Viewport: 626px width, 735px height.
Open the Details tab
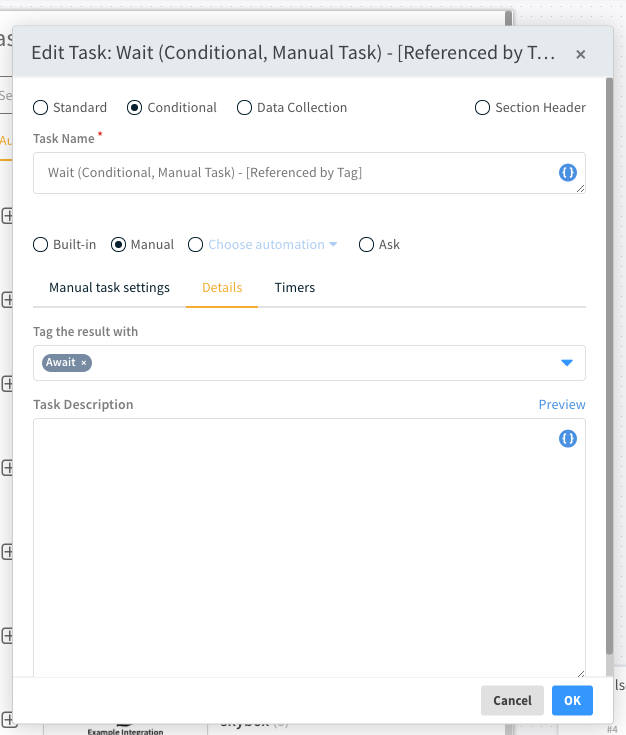pos(222,288)
